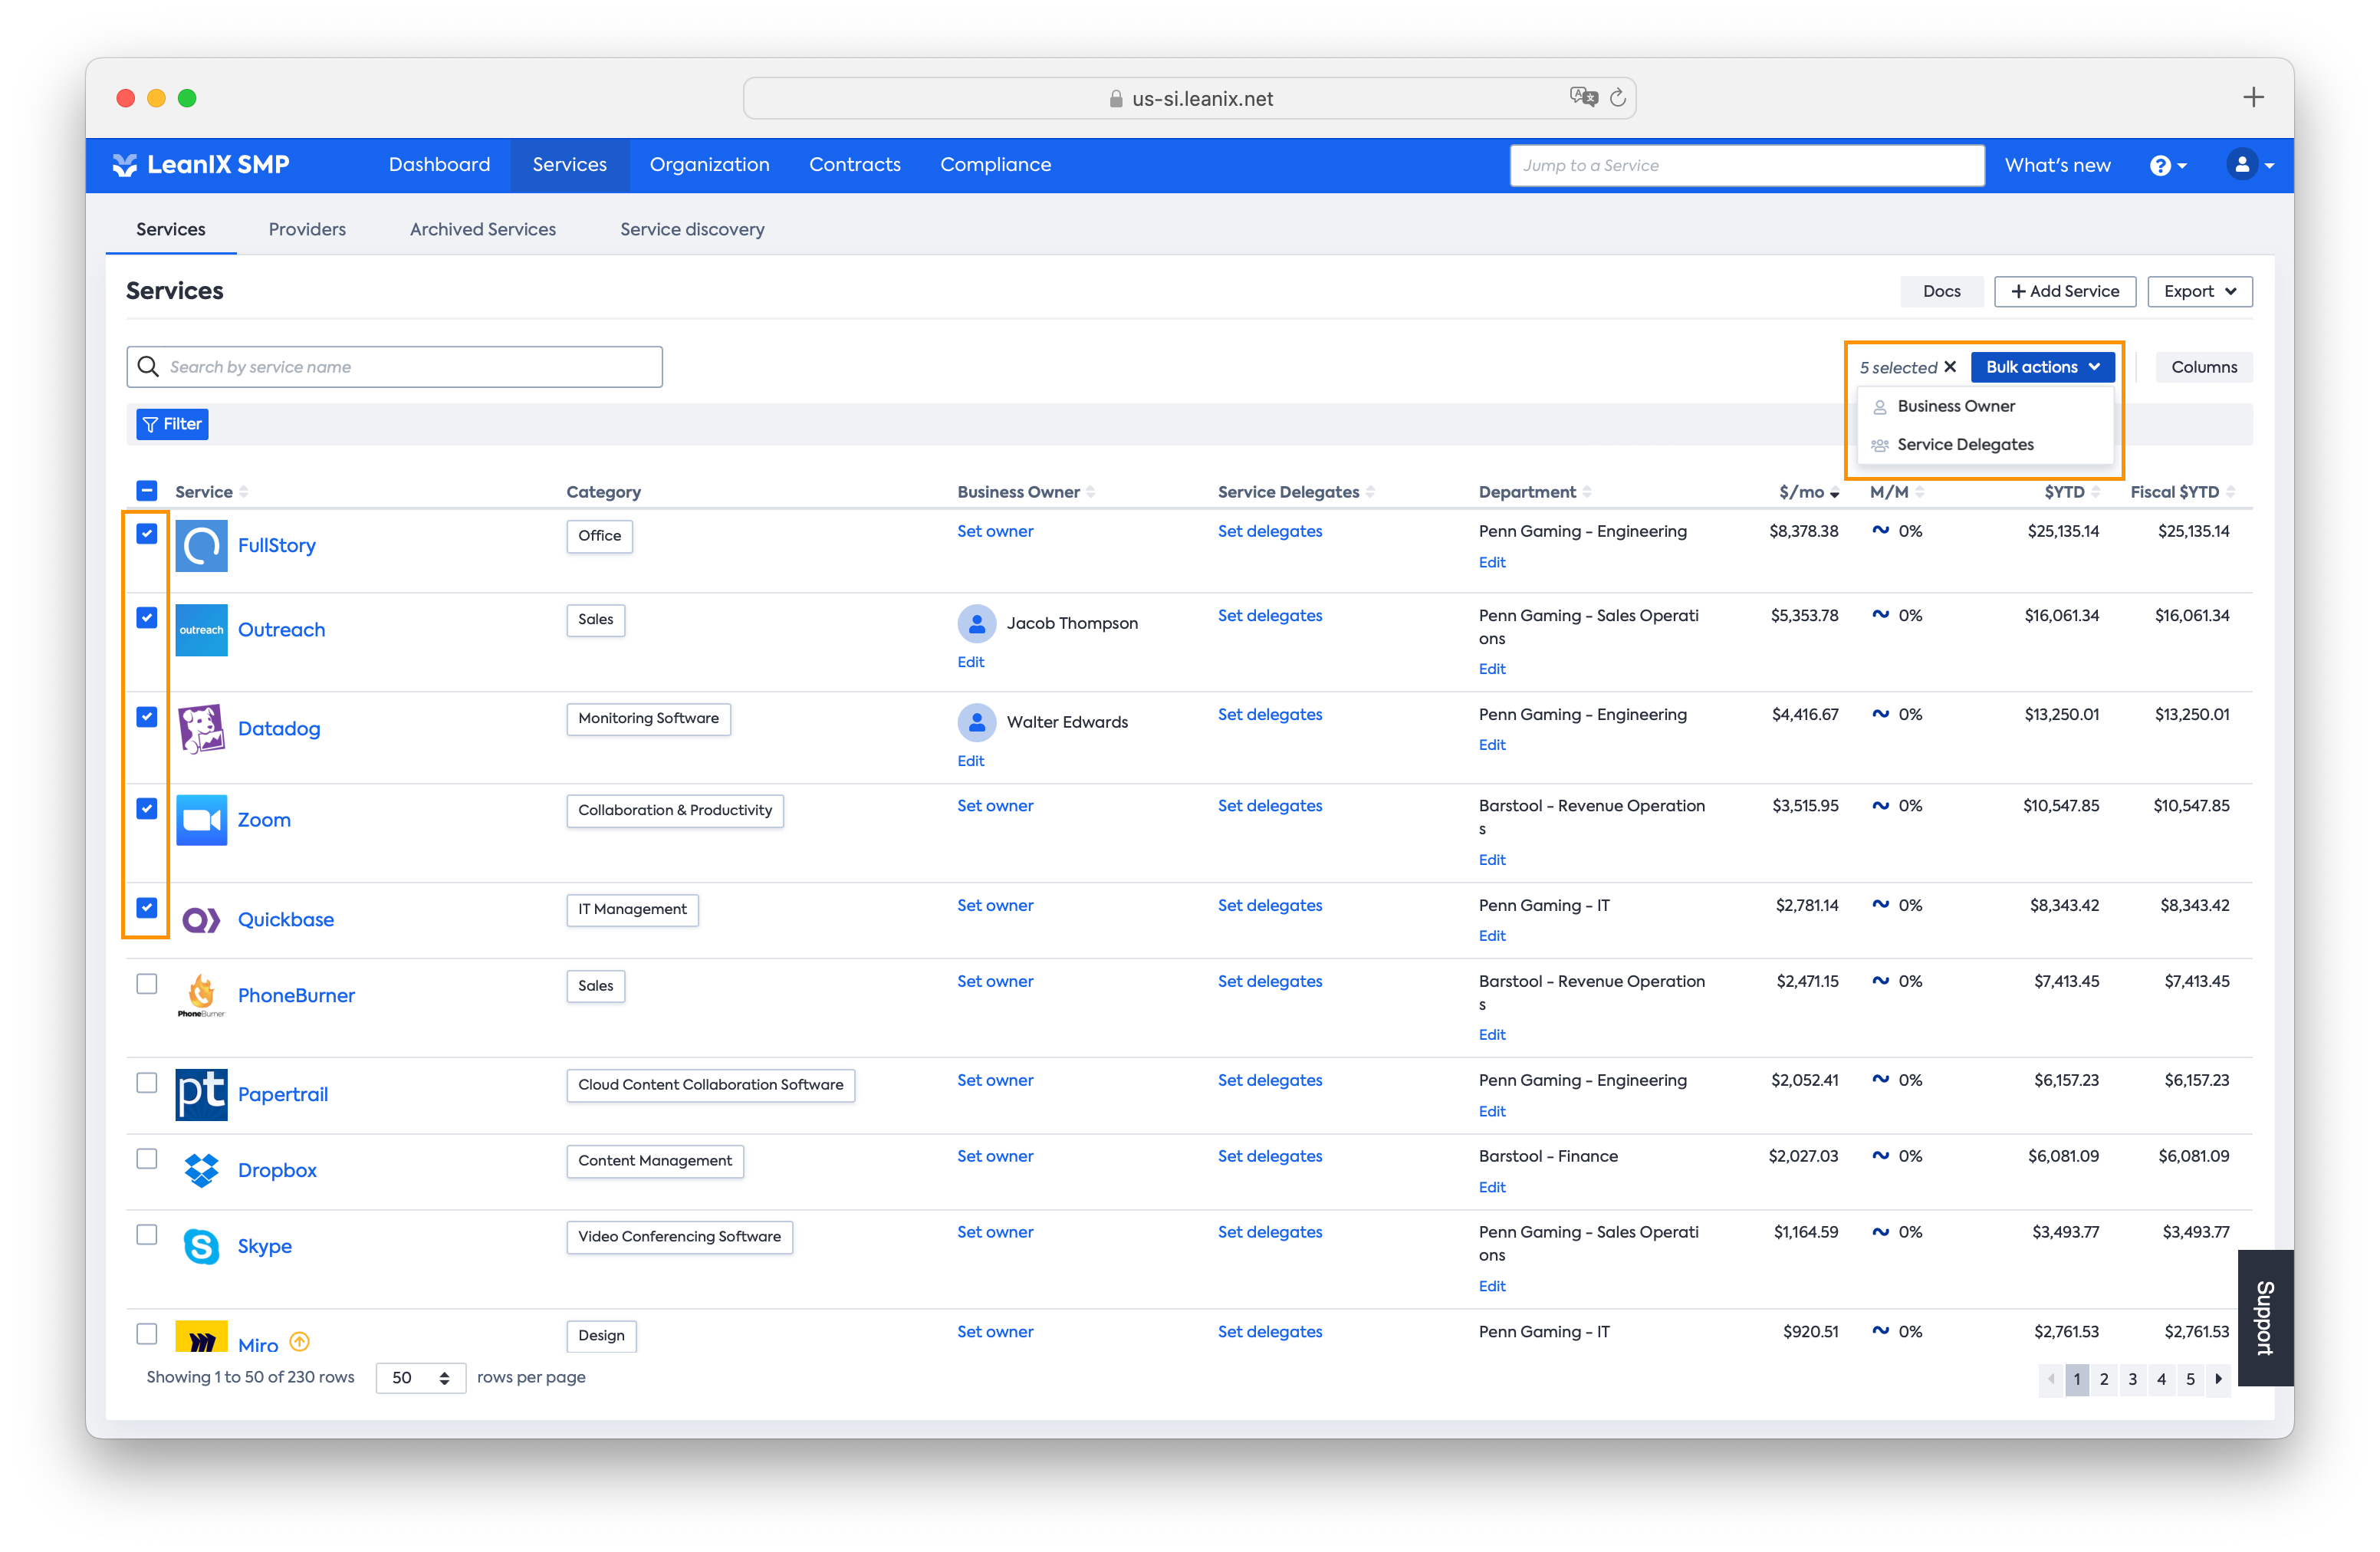Image resolution: width=2380 pixels, height=1552 pixels.
Task: Open the PhoneBurner flame logo
Action: 201,995
